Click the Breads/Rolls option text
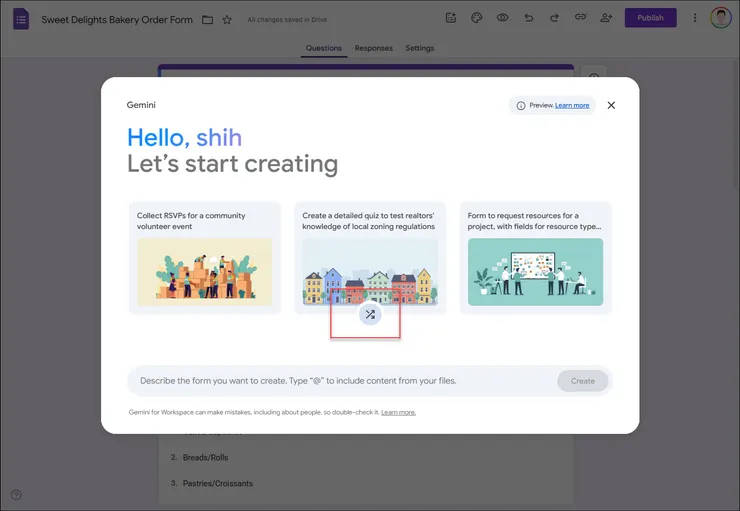740x511 pixels. pyautogui.click(x=205, y=457)
